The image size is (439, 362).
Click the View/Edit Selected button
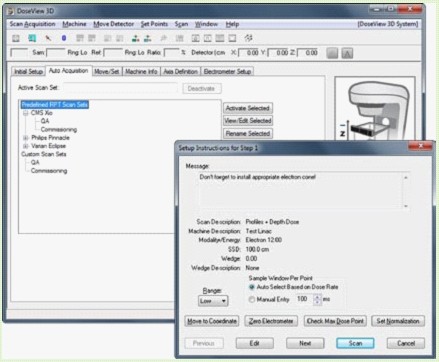point(248,121)
